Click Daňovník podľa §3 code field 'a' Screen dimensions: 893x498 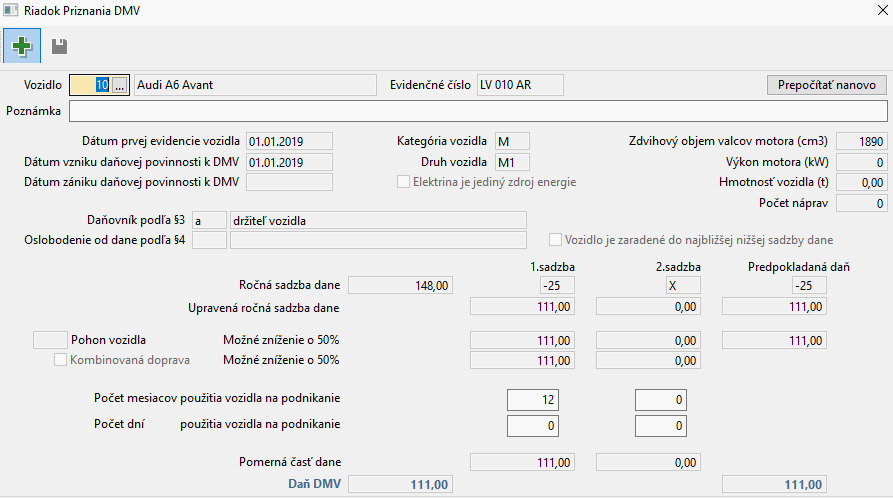coord(209,221)
